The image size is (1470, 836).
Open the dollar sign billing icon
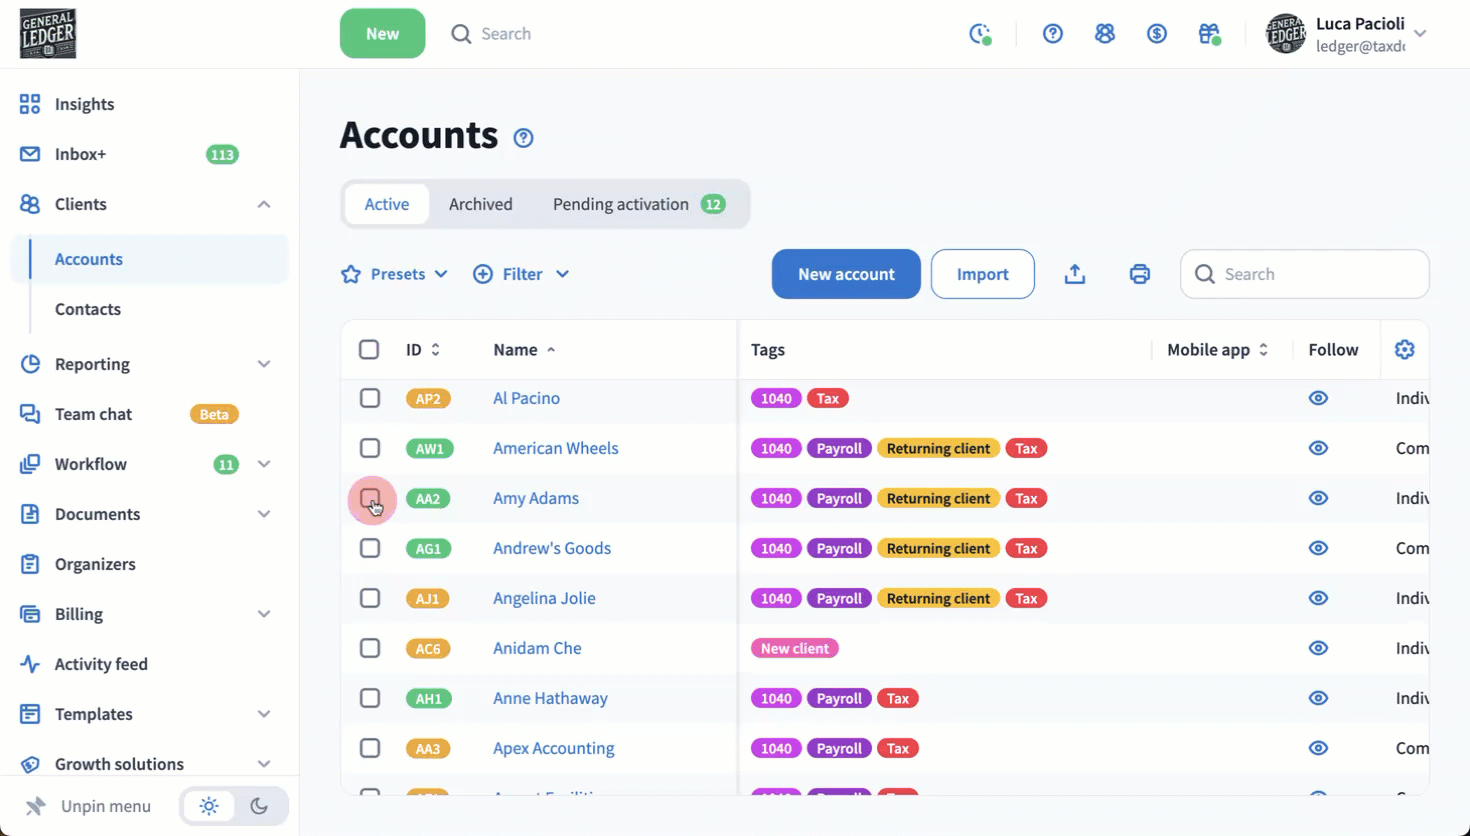(1157, 34)
